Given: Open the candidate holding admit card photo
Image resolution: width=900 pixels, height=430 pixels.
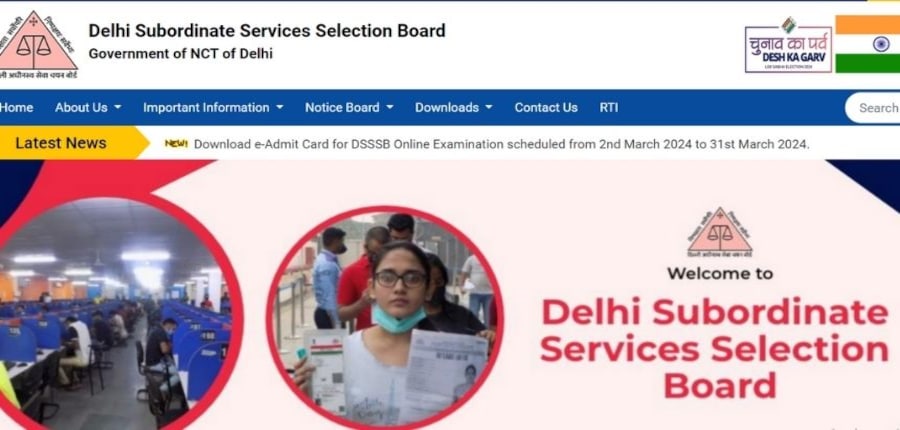Looking at the screenshot, I should (x=385, y=319).
